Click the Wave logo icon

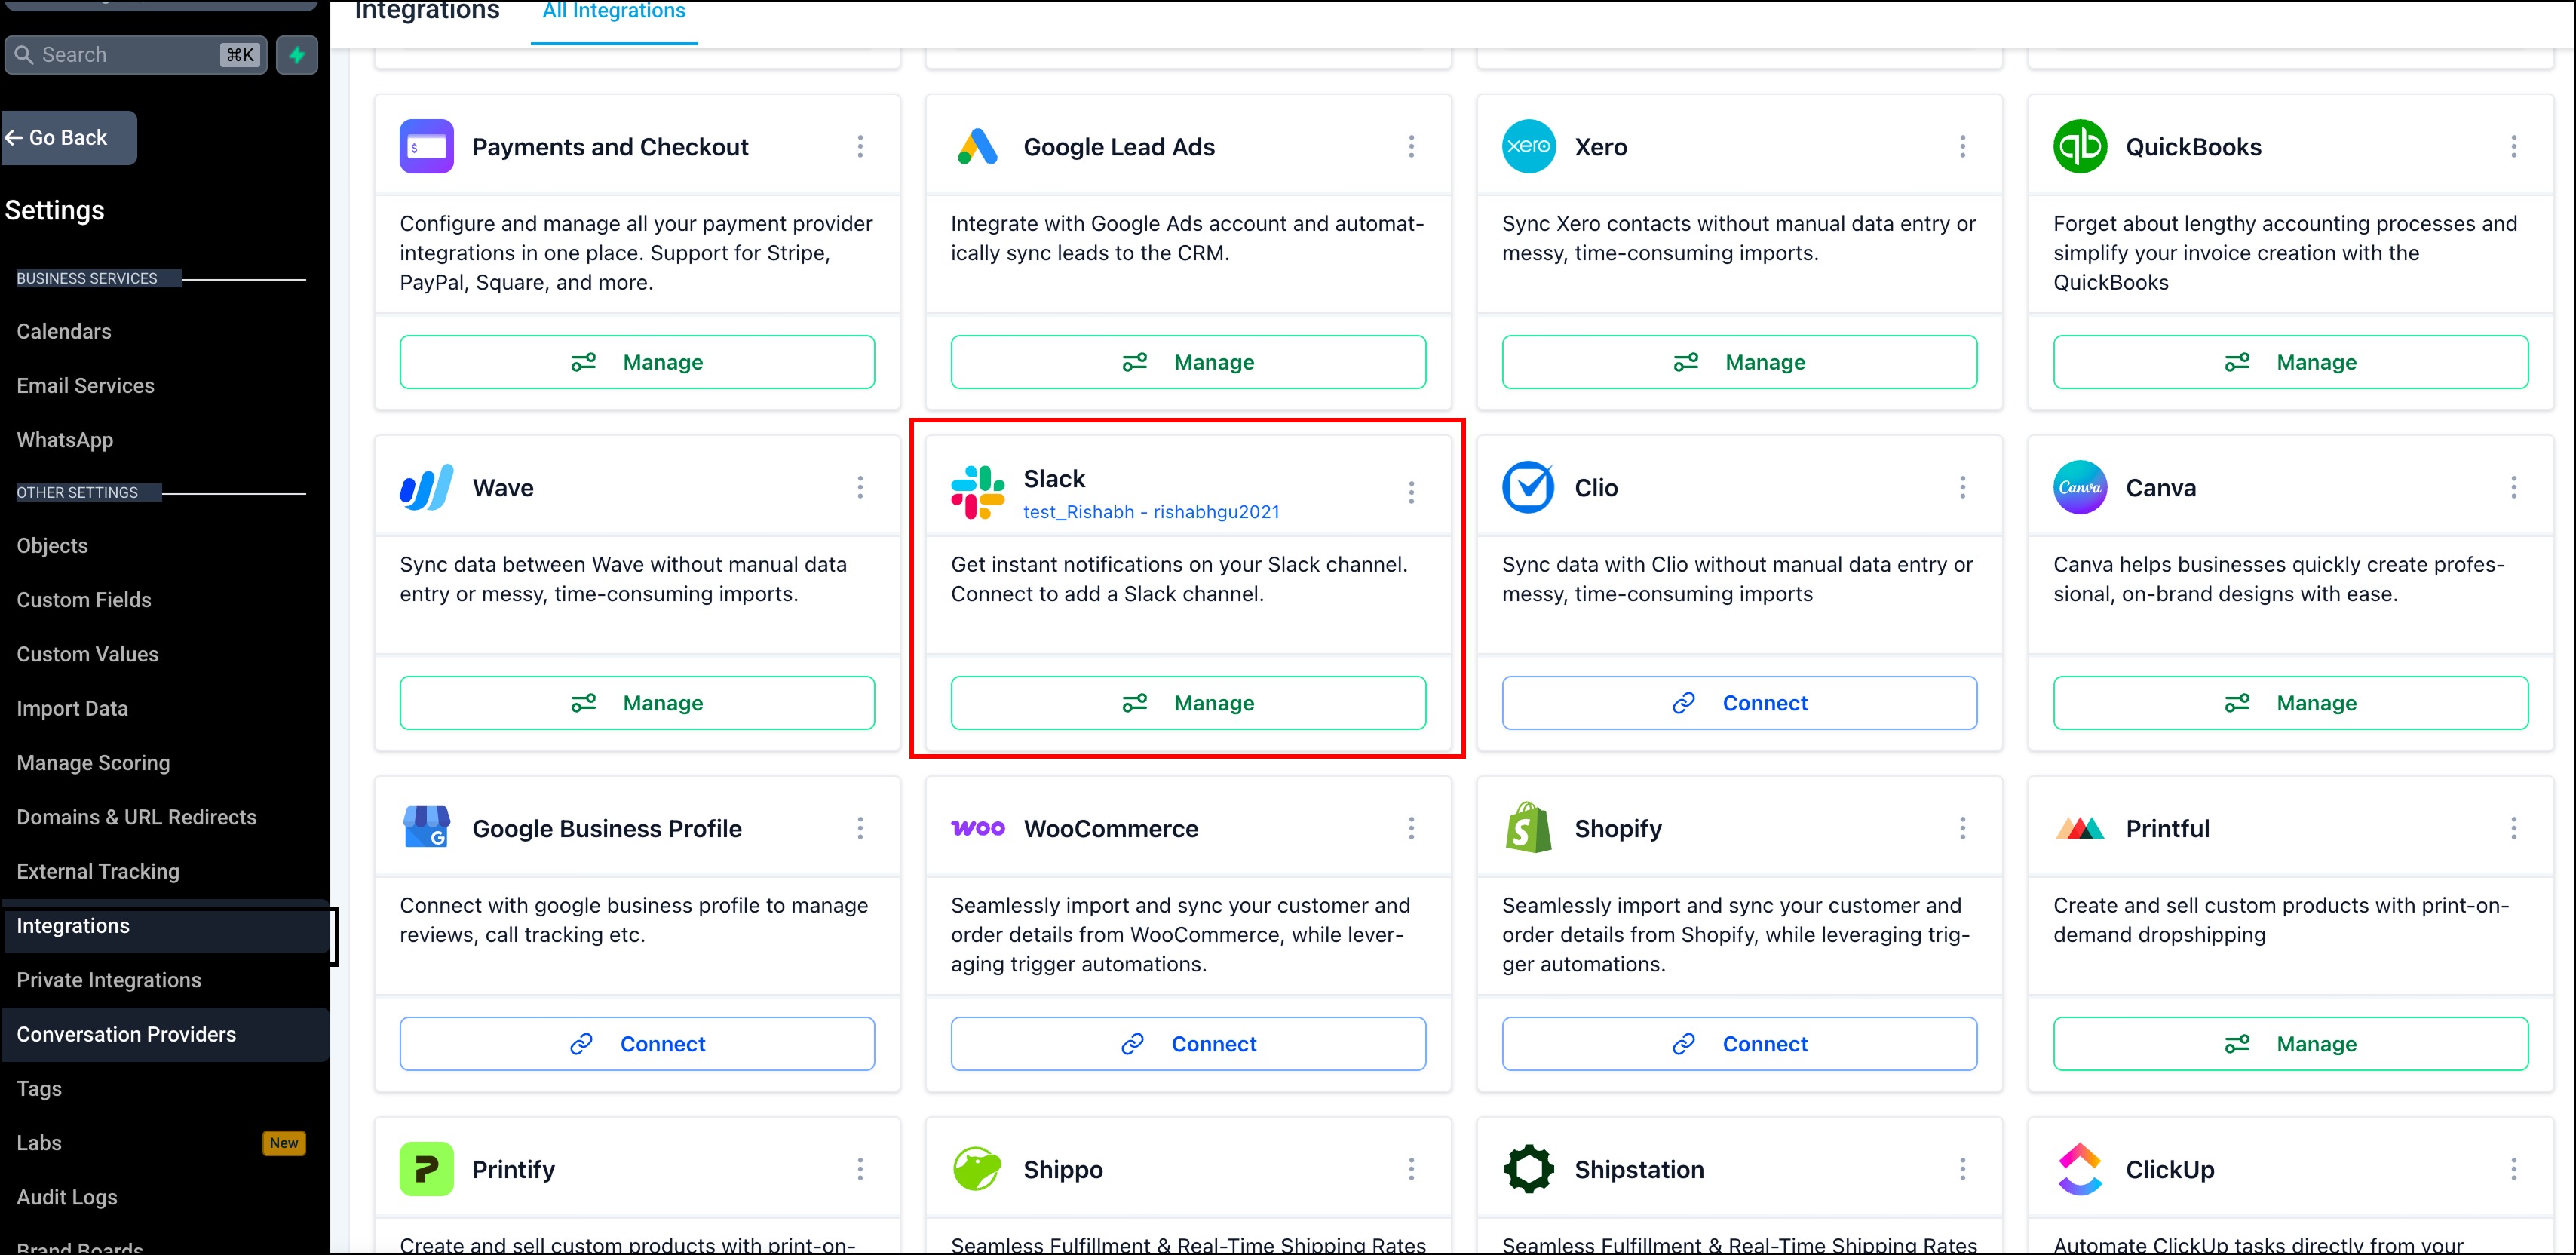[x=427, y=488]
